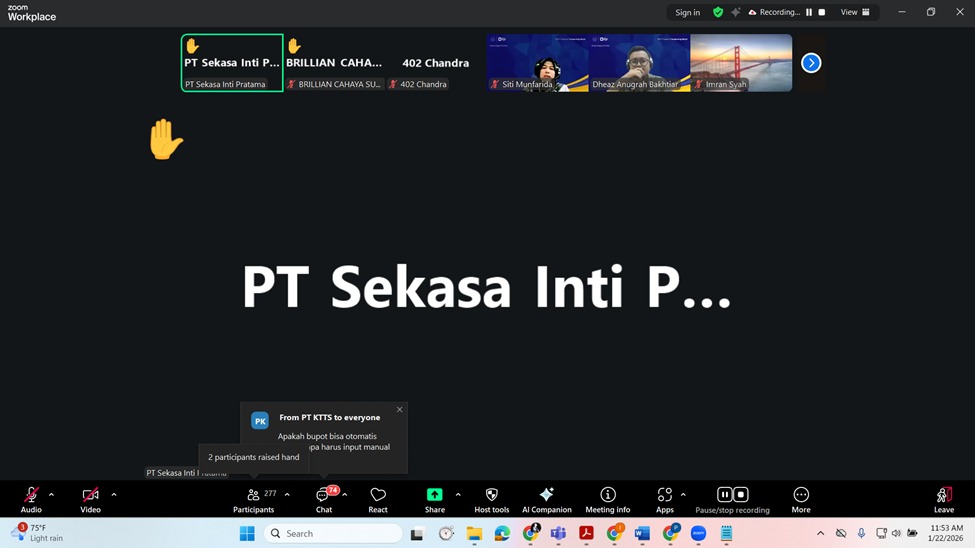The height and width of the screenshot is (548, 975).
Task: Open the Chat panel with 74 unread
Action: tap(324, 499)
